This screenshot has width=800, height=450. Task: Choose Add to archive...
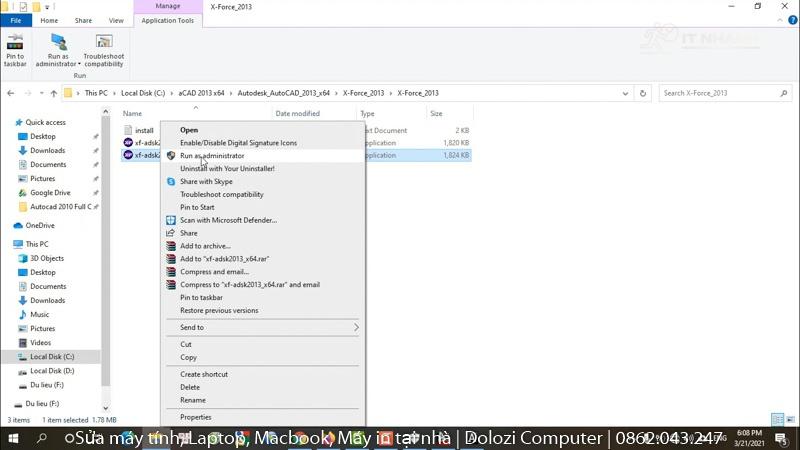pyautogui.click(x=263, y=246)
